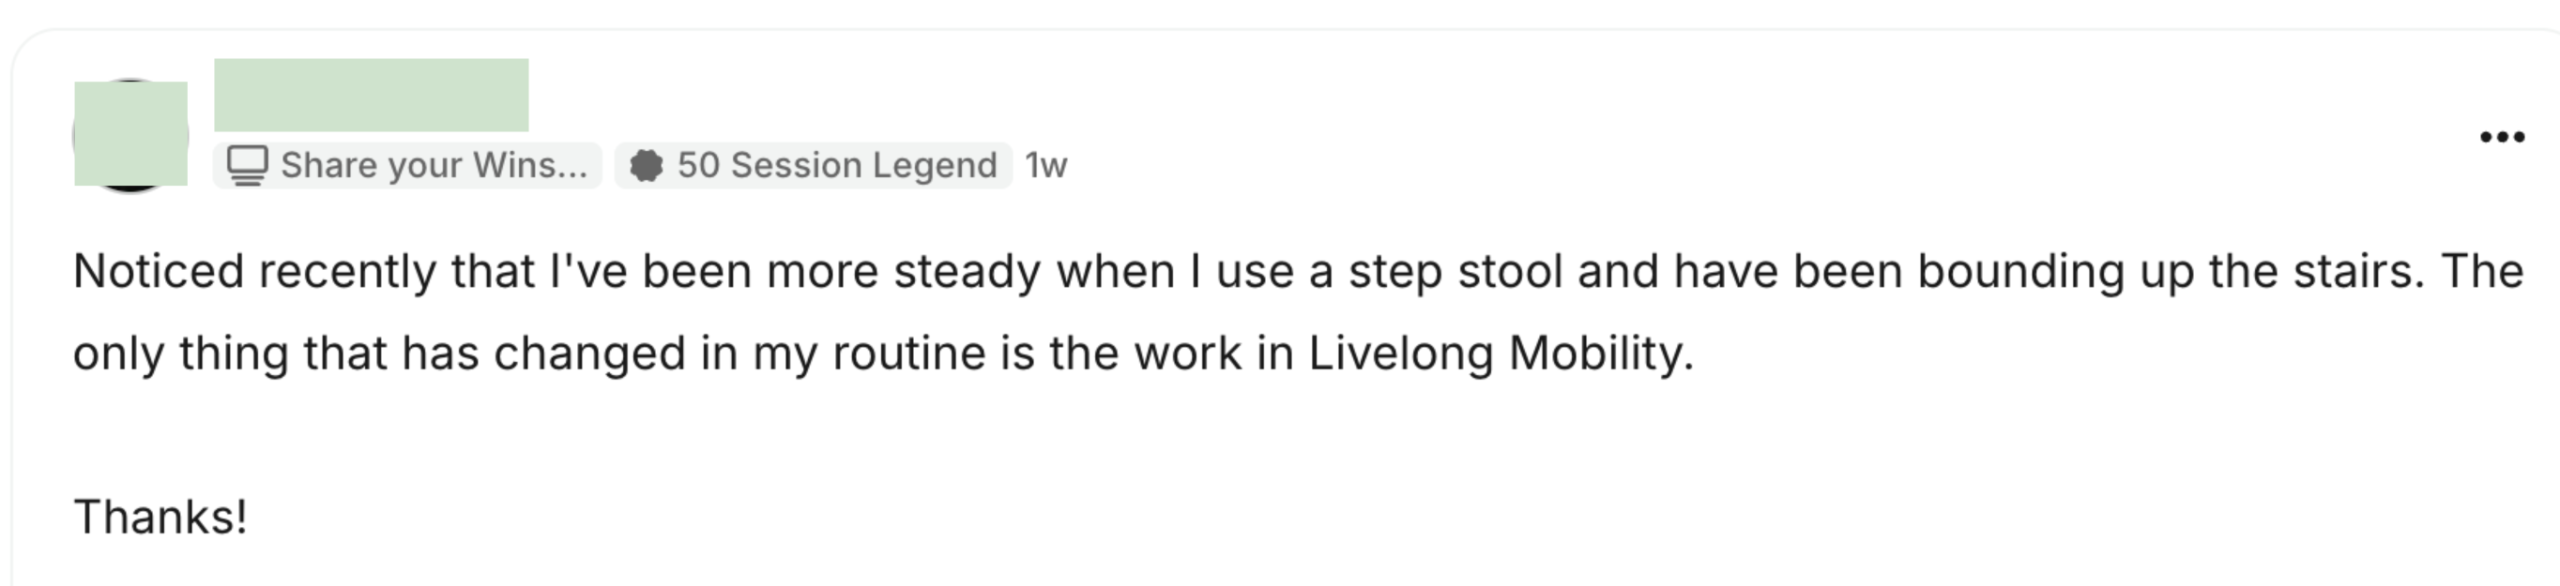Click the "1w" post timestamp
2560x586 pixels.
pyautogui.click(x=1046, y=165)
